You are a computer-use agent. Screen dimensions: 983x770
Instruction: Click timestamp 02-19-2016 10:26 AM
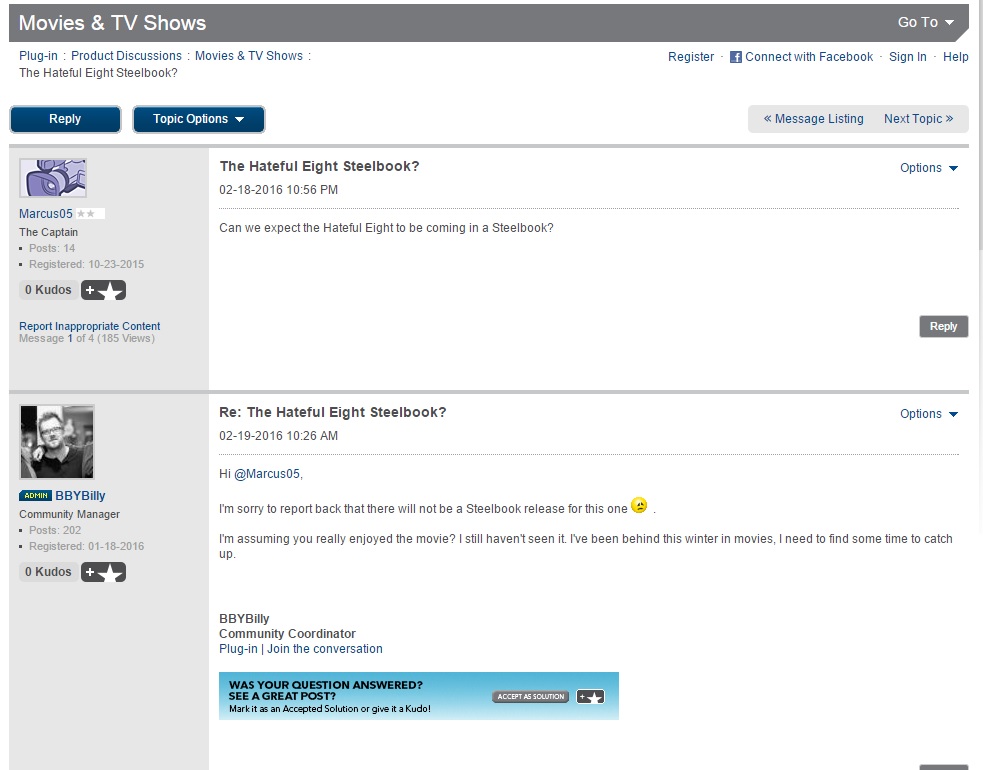click(x=278, y=436)
